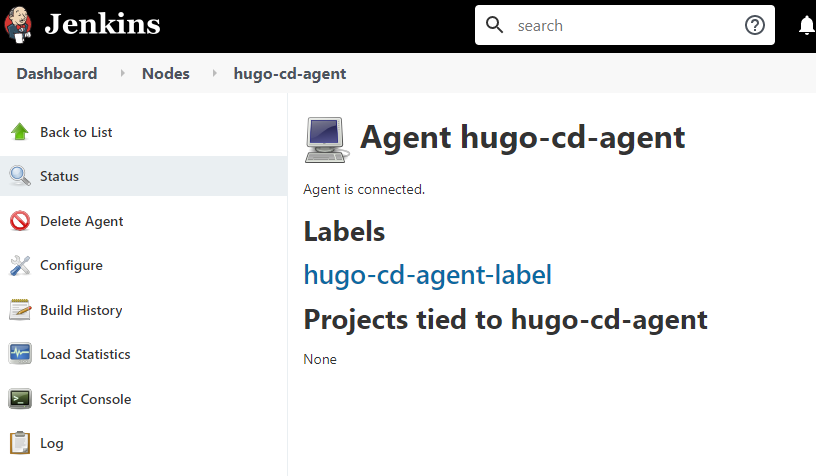Click the Status magnifying glass icon
This screenshot has width=816, height=476.
pos(20,176)
